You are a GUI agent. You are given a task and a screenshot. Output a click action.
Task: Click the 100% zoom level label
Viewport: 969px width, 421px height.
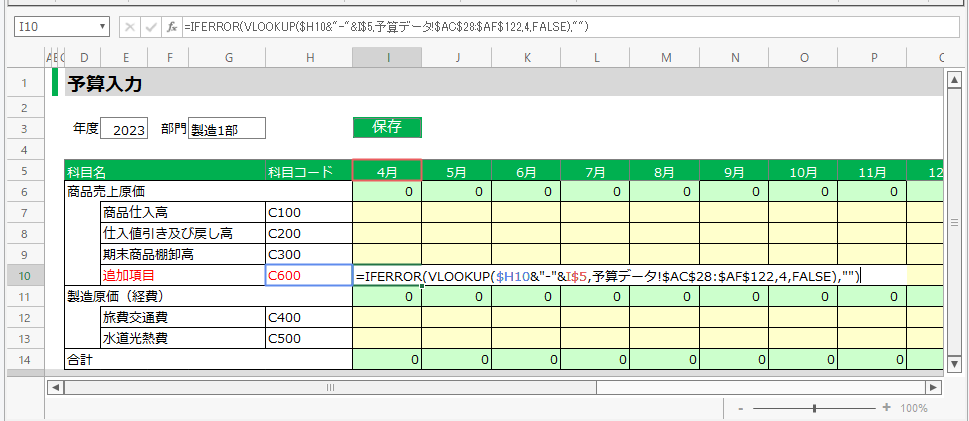[x=915, y=408]
